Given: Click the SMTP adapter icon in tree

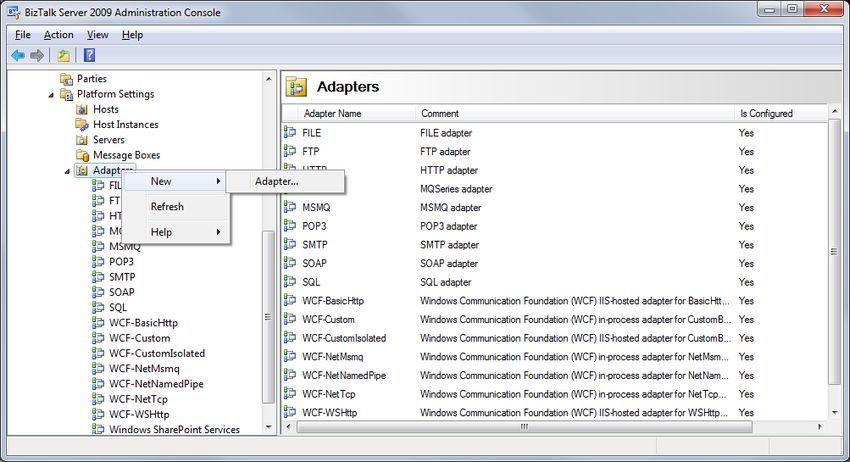Looking at the screenshot, I should click(98, 277).
